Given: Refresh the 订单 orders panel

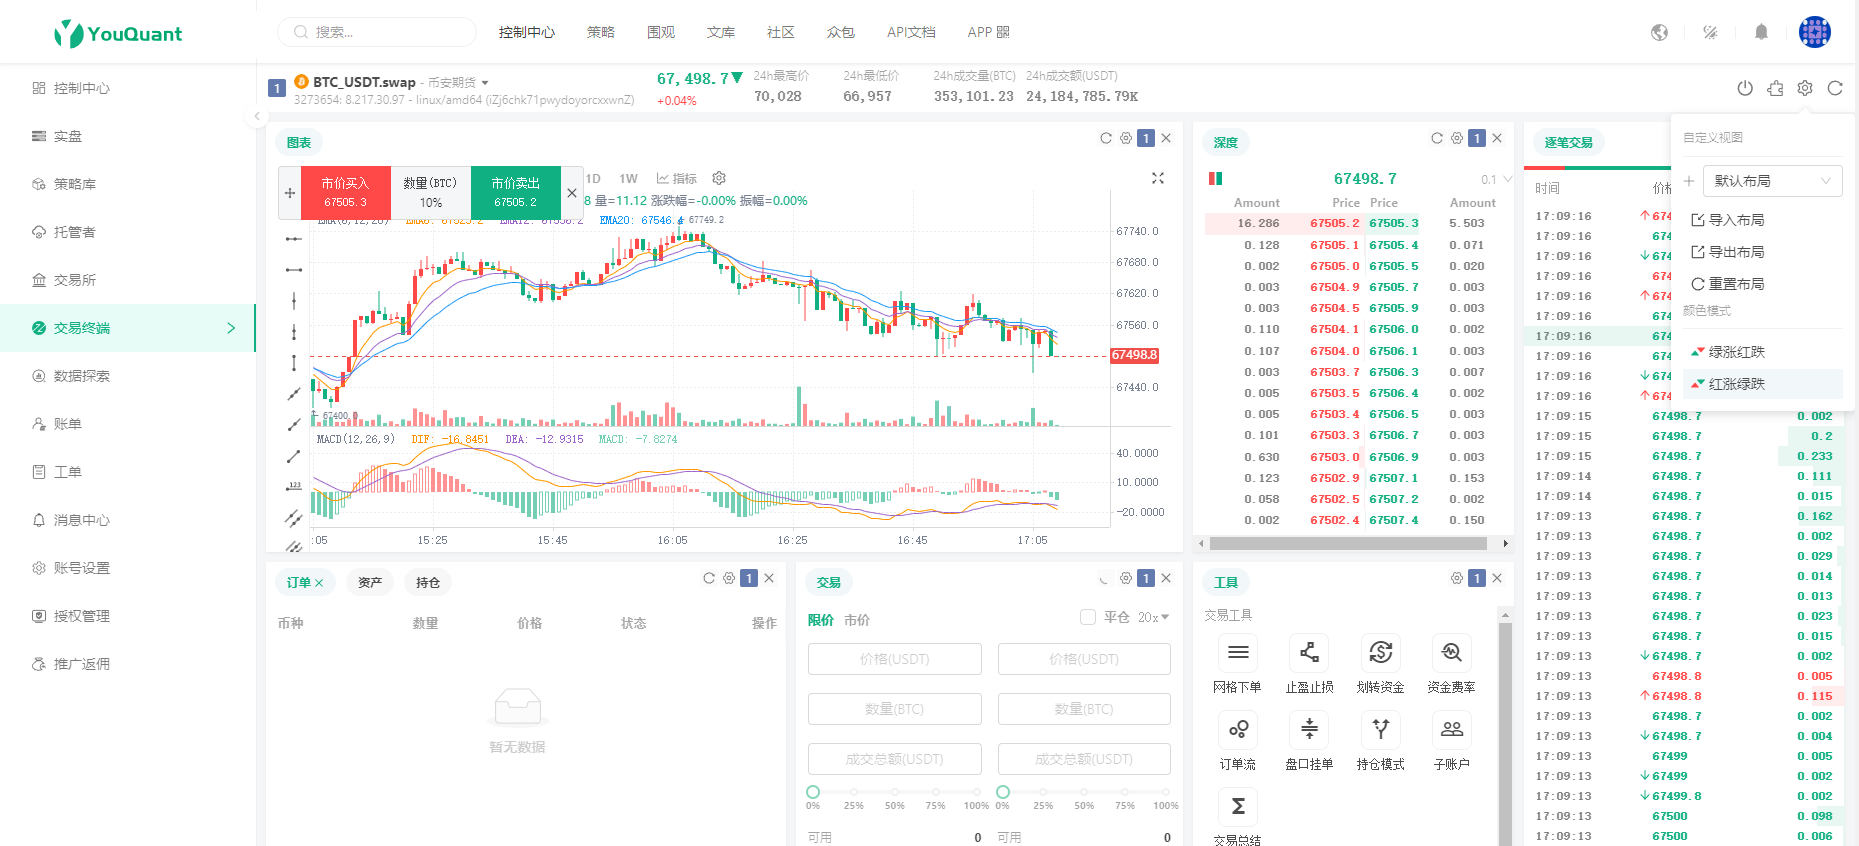Looking at the screenshot, I should (709, 578).
